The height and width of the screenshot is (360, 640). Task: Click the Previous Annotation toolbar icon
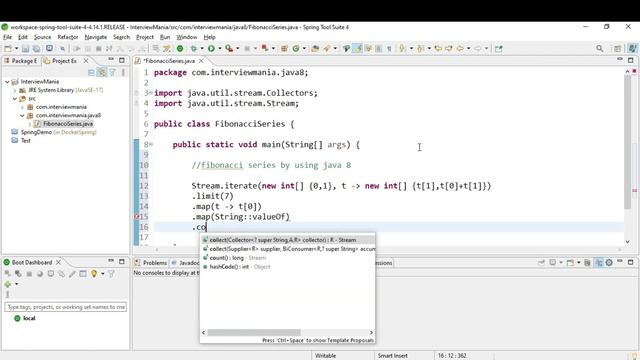(421, 49)
